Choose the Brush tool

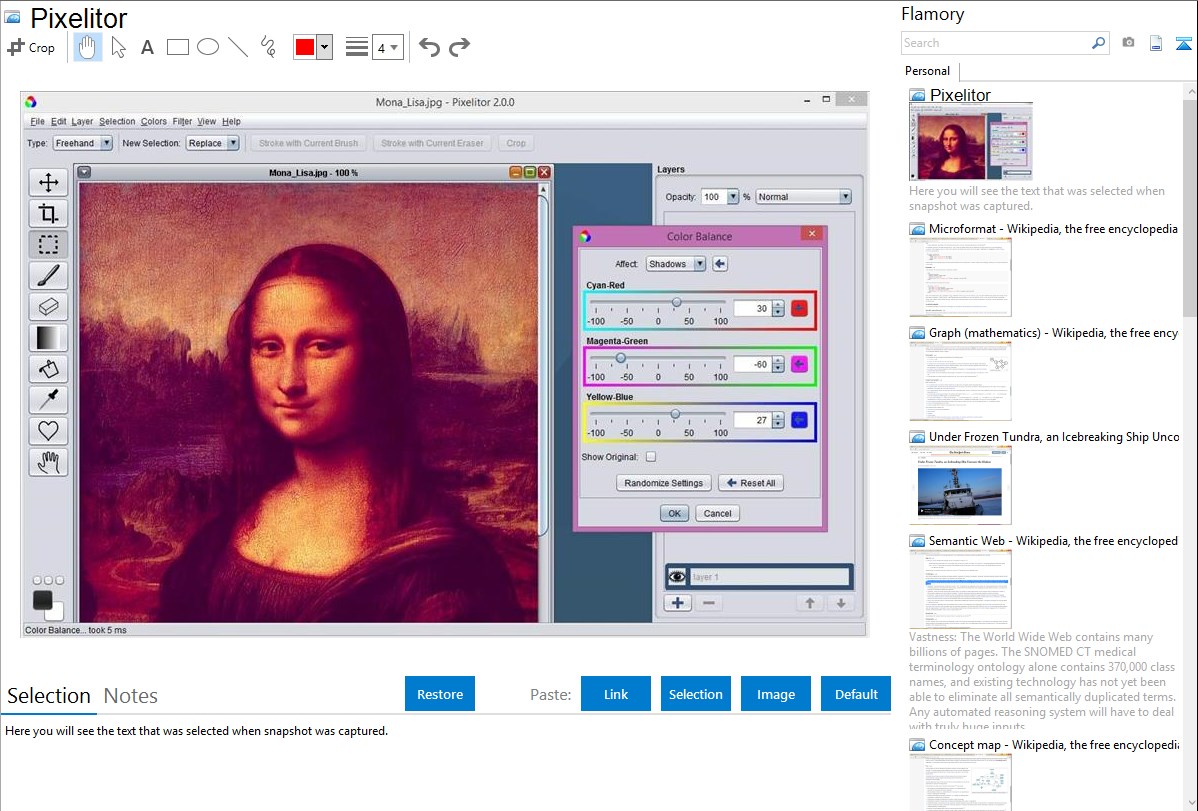(x=48, y=275)
